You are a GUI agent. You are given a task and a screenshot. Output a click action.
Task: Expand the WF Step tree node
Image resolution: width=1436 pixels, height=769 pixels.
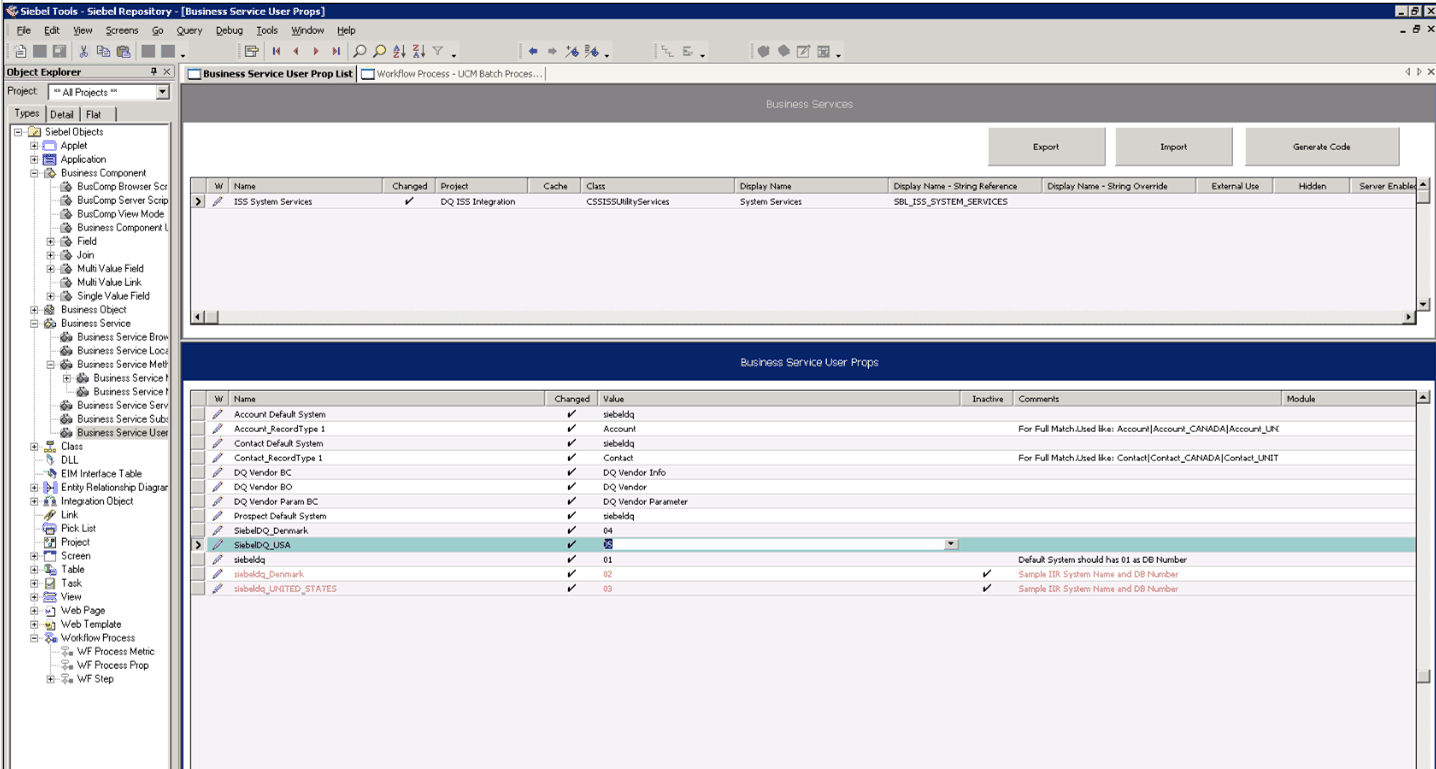[x=49, y=678]
